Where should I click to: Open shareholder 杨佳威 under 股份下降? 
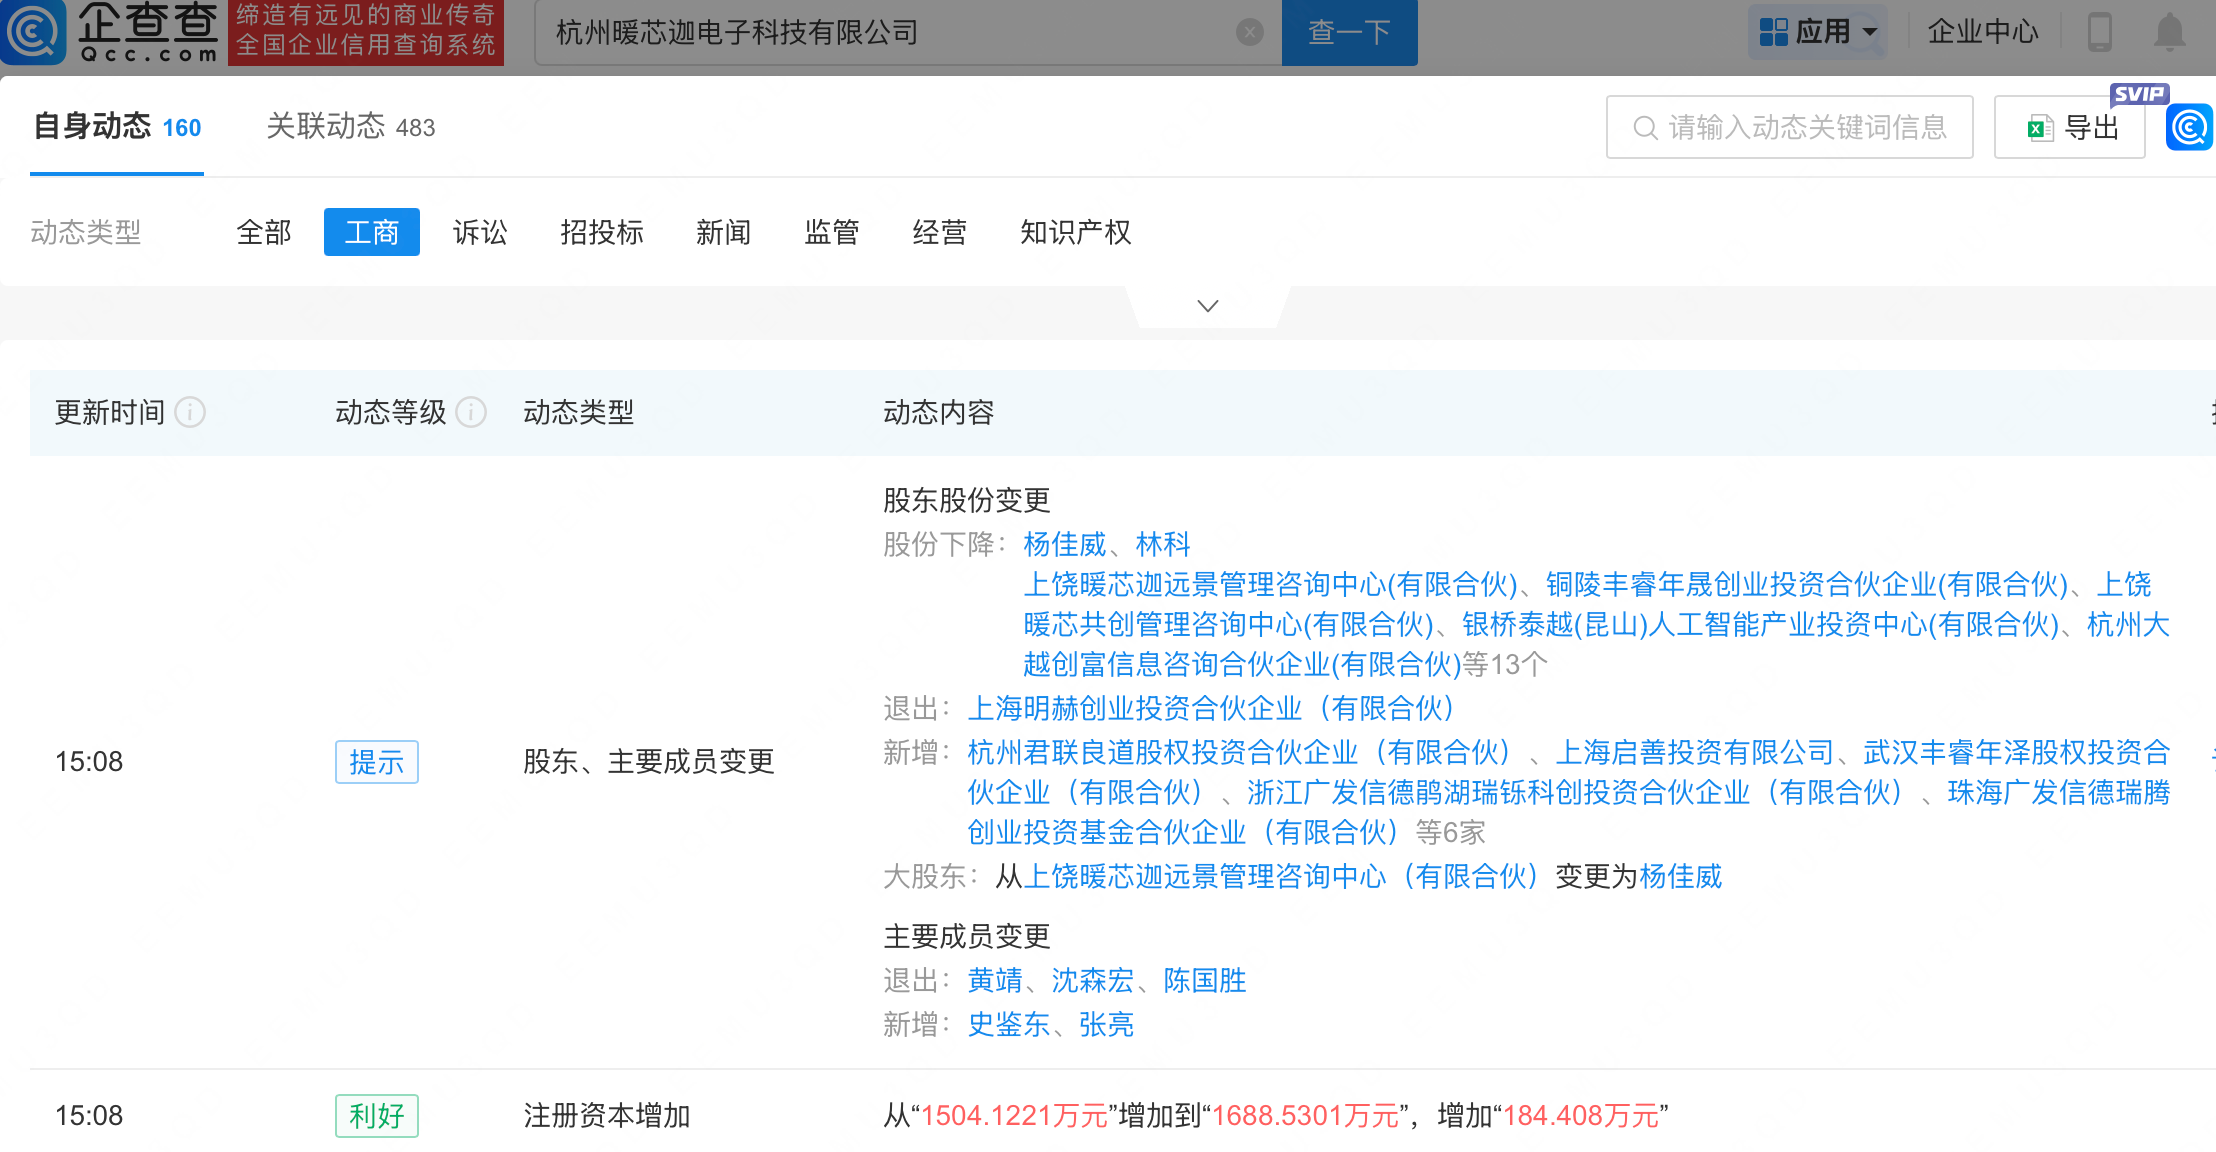point(1065,544)
